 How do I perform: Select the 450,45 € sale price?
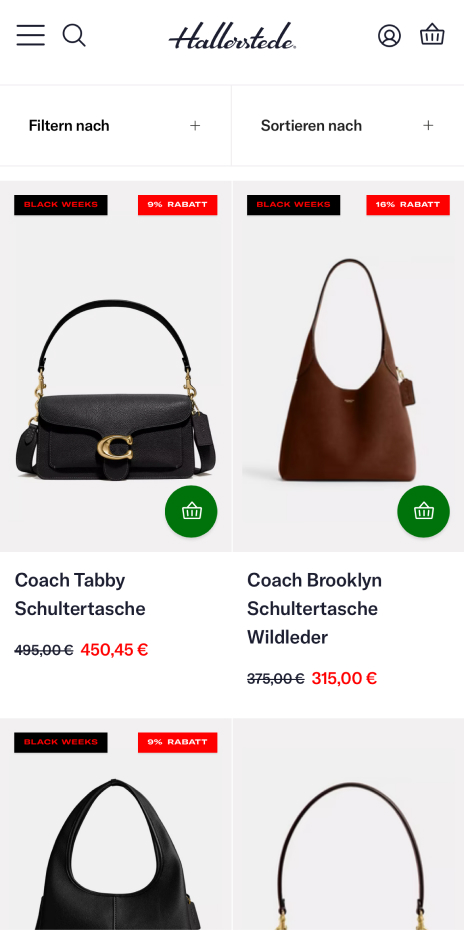[x=115, y=650]
